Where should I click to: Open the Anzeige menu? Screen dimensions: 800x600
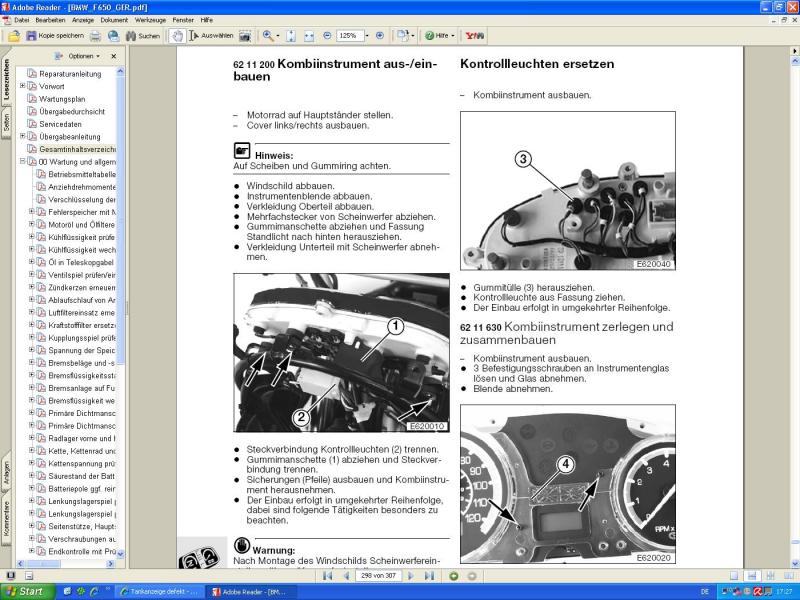pyautogui.click(x=83, y=20)
